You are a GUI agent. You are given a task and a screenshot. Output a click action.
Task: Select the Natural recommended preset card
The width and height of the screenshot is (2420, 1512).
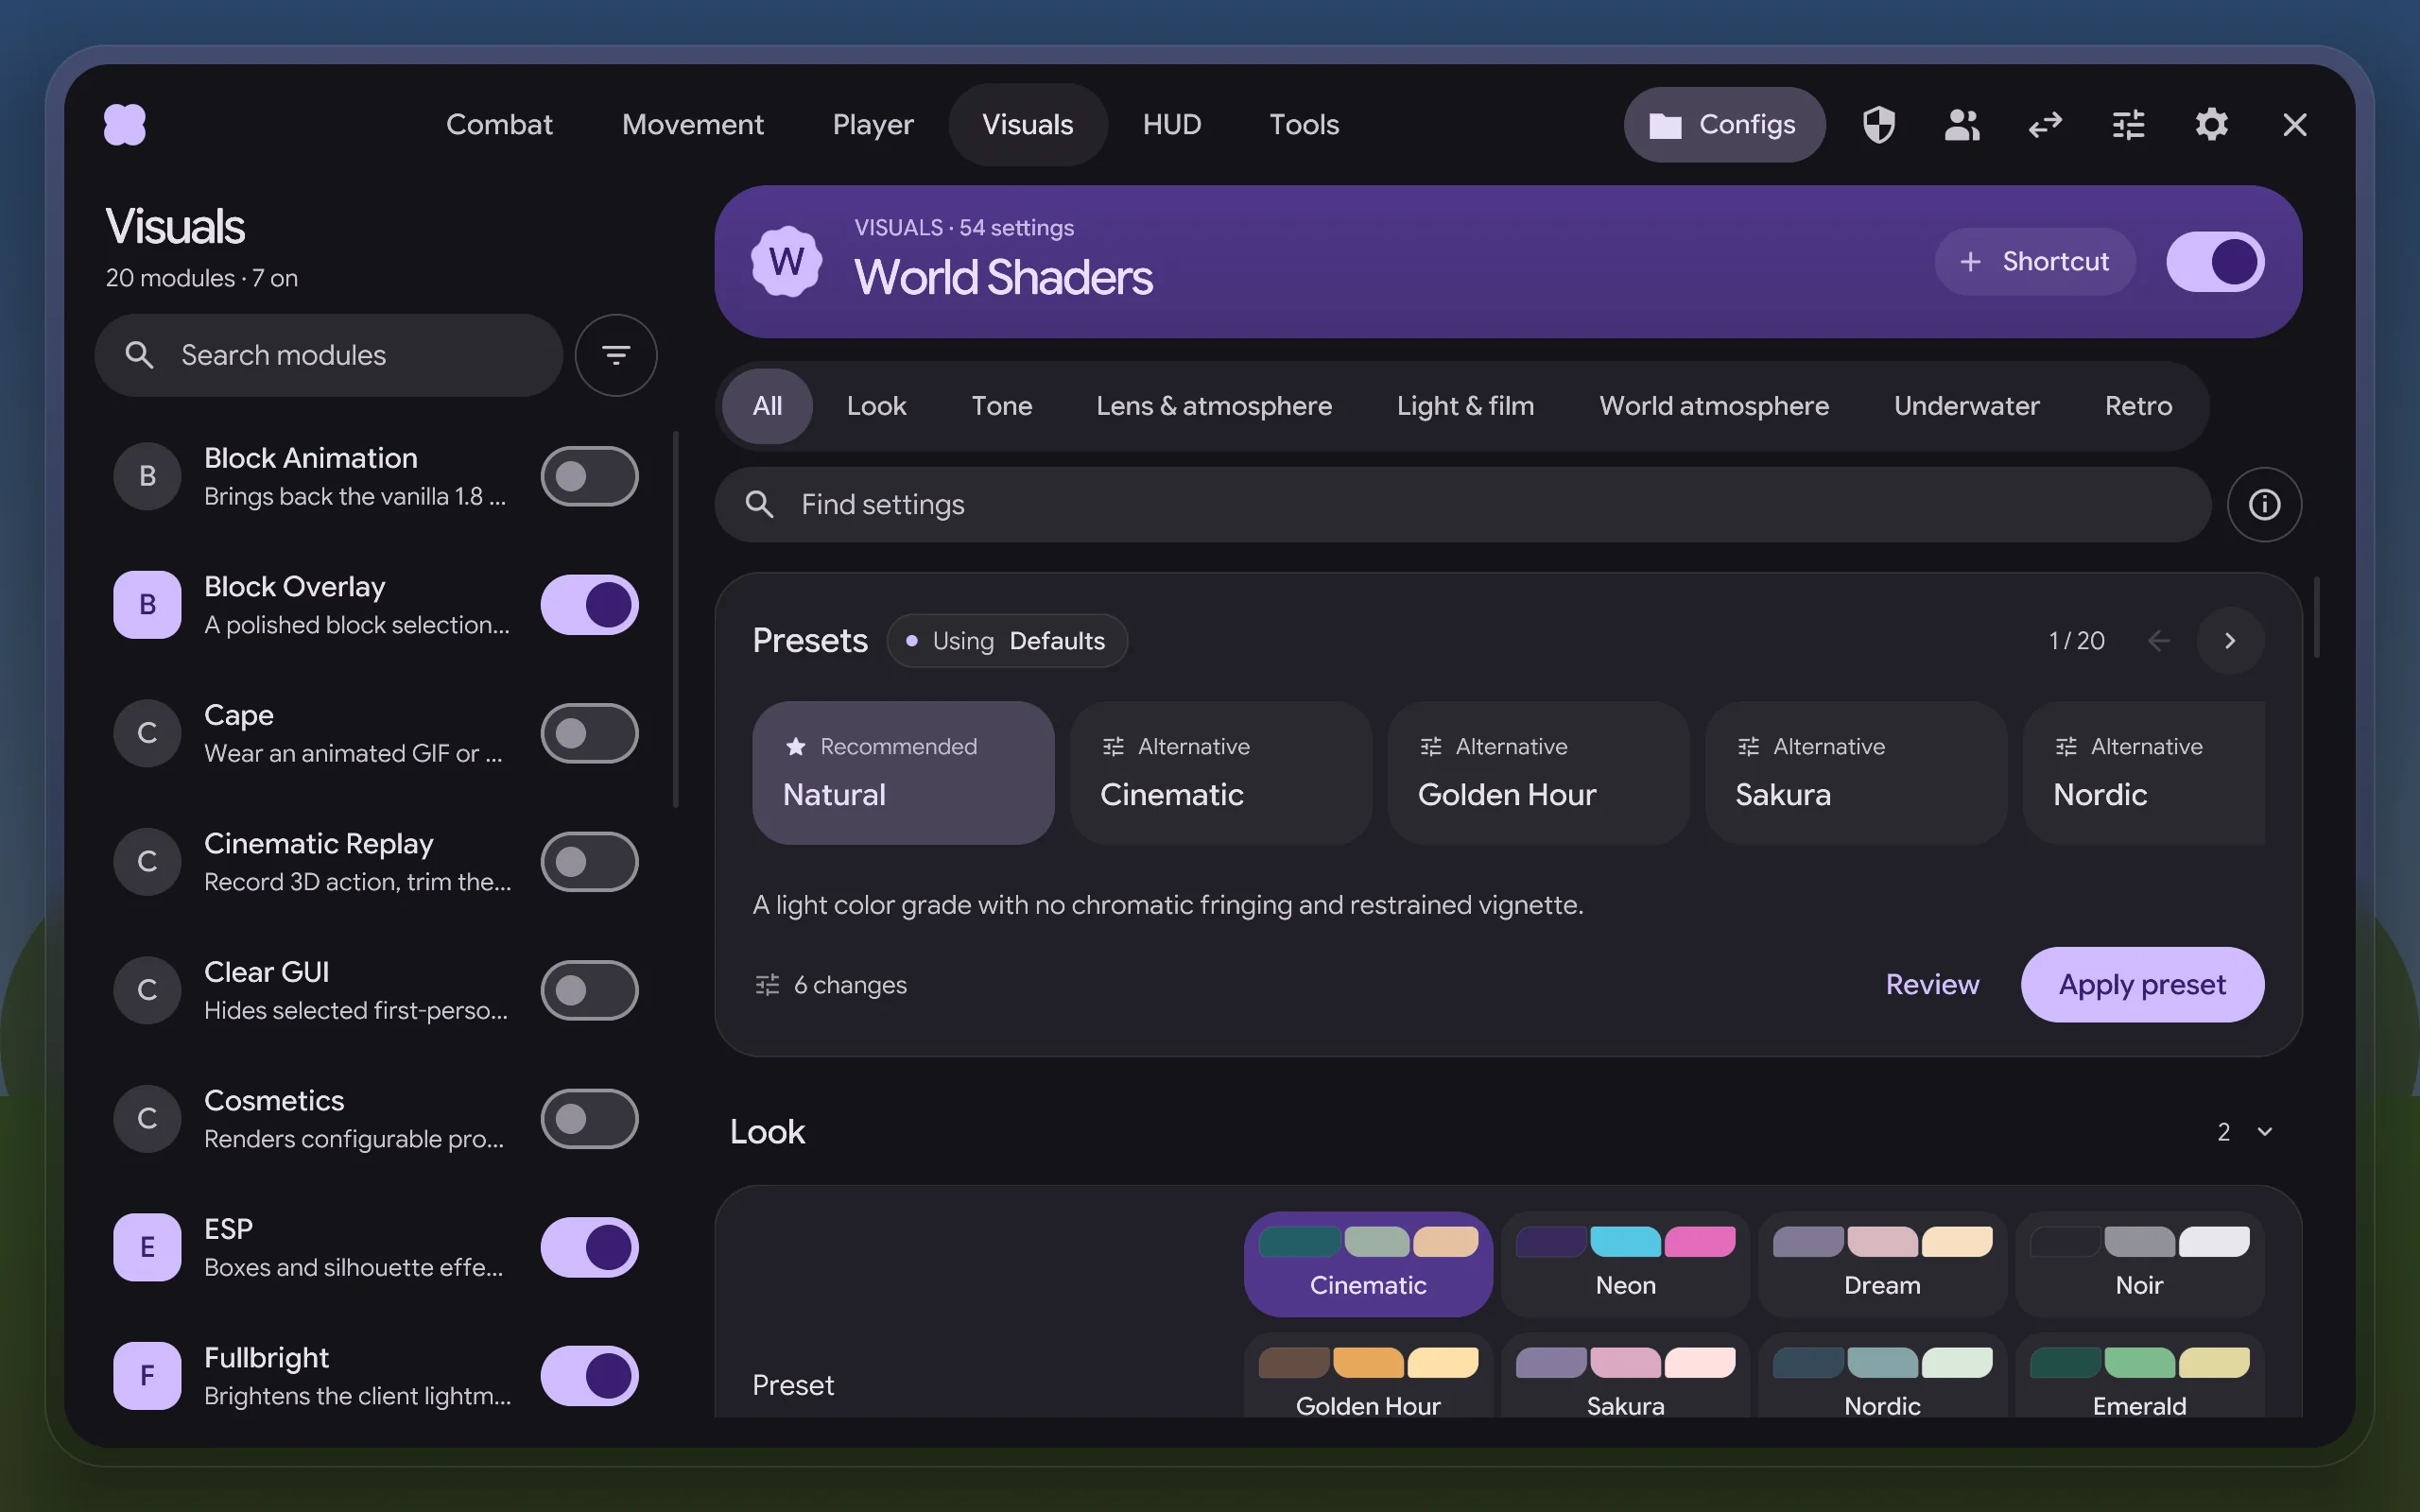[903, 773]
